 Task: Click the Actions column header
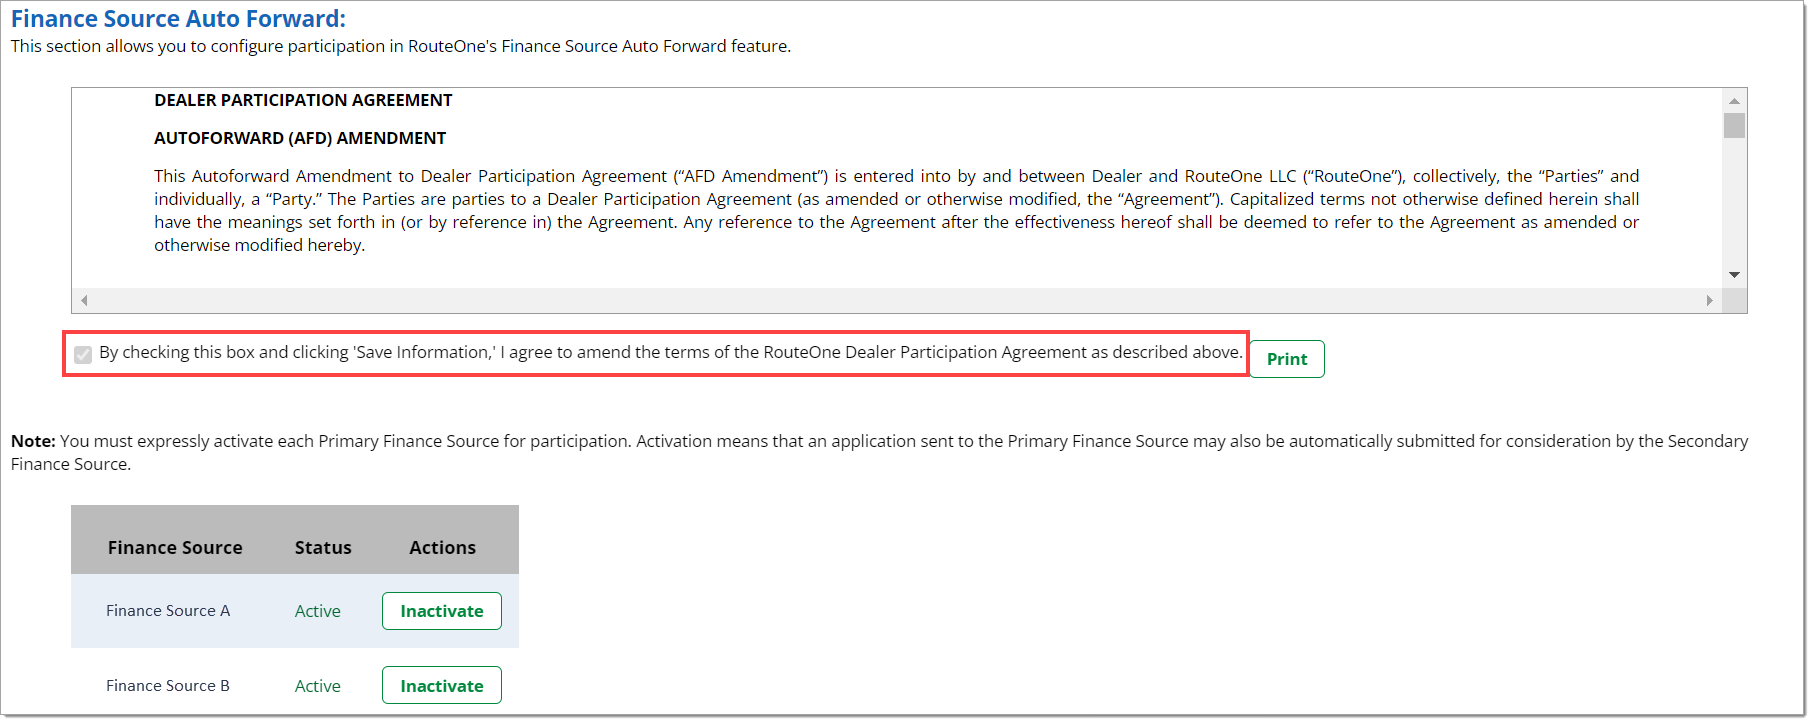pyautogui.click(x=442, y=547)
